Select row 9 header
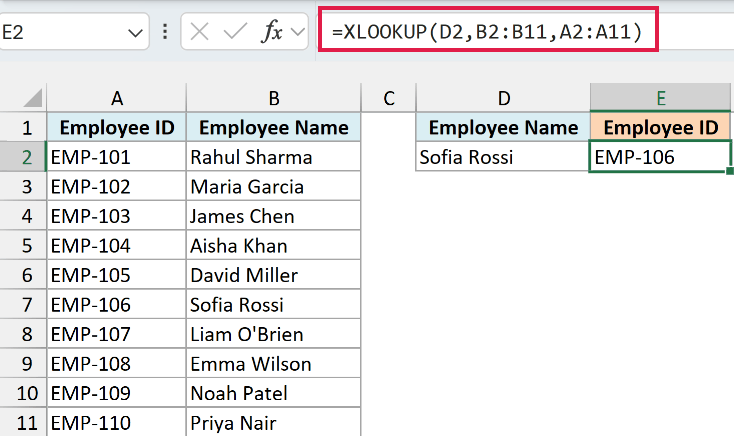The width and height of the screenshot is (734, 436). click(23, 363)
